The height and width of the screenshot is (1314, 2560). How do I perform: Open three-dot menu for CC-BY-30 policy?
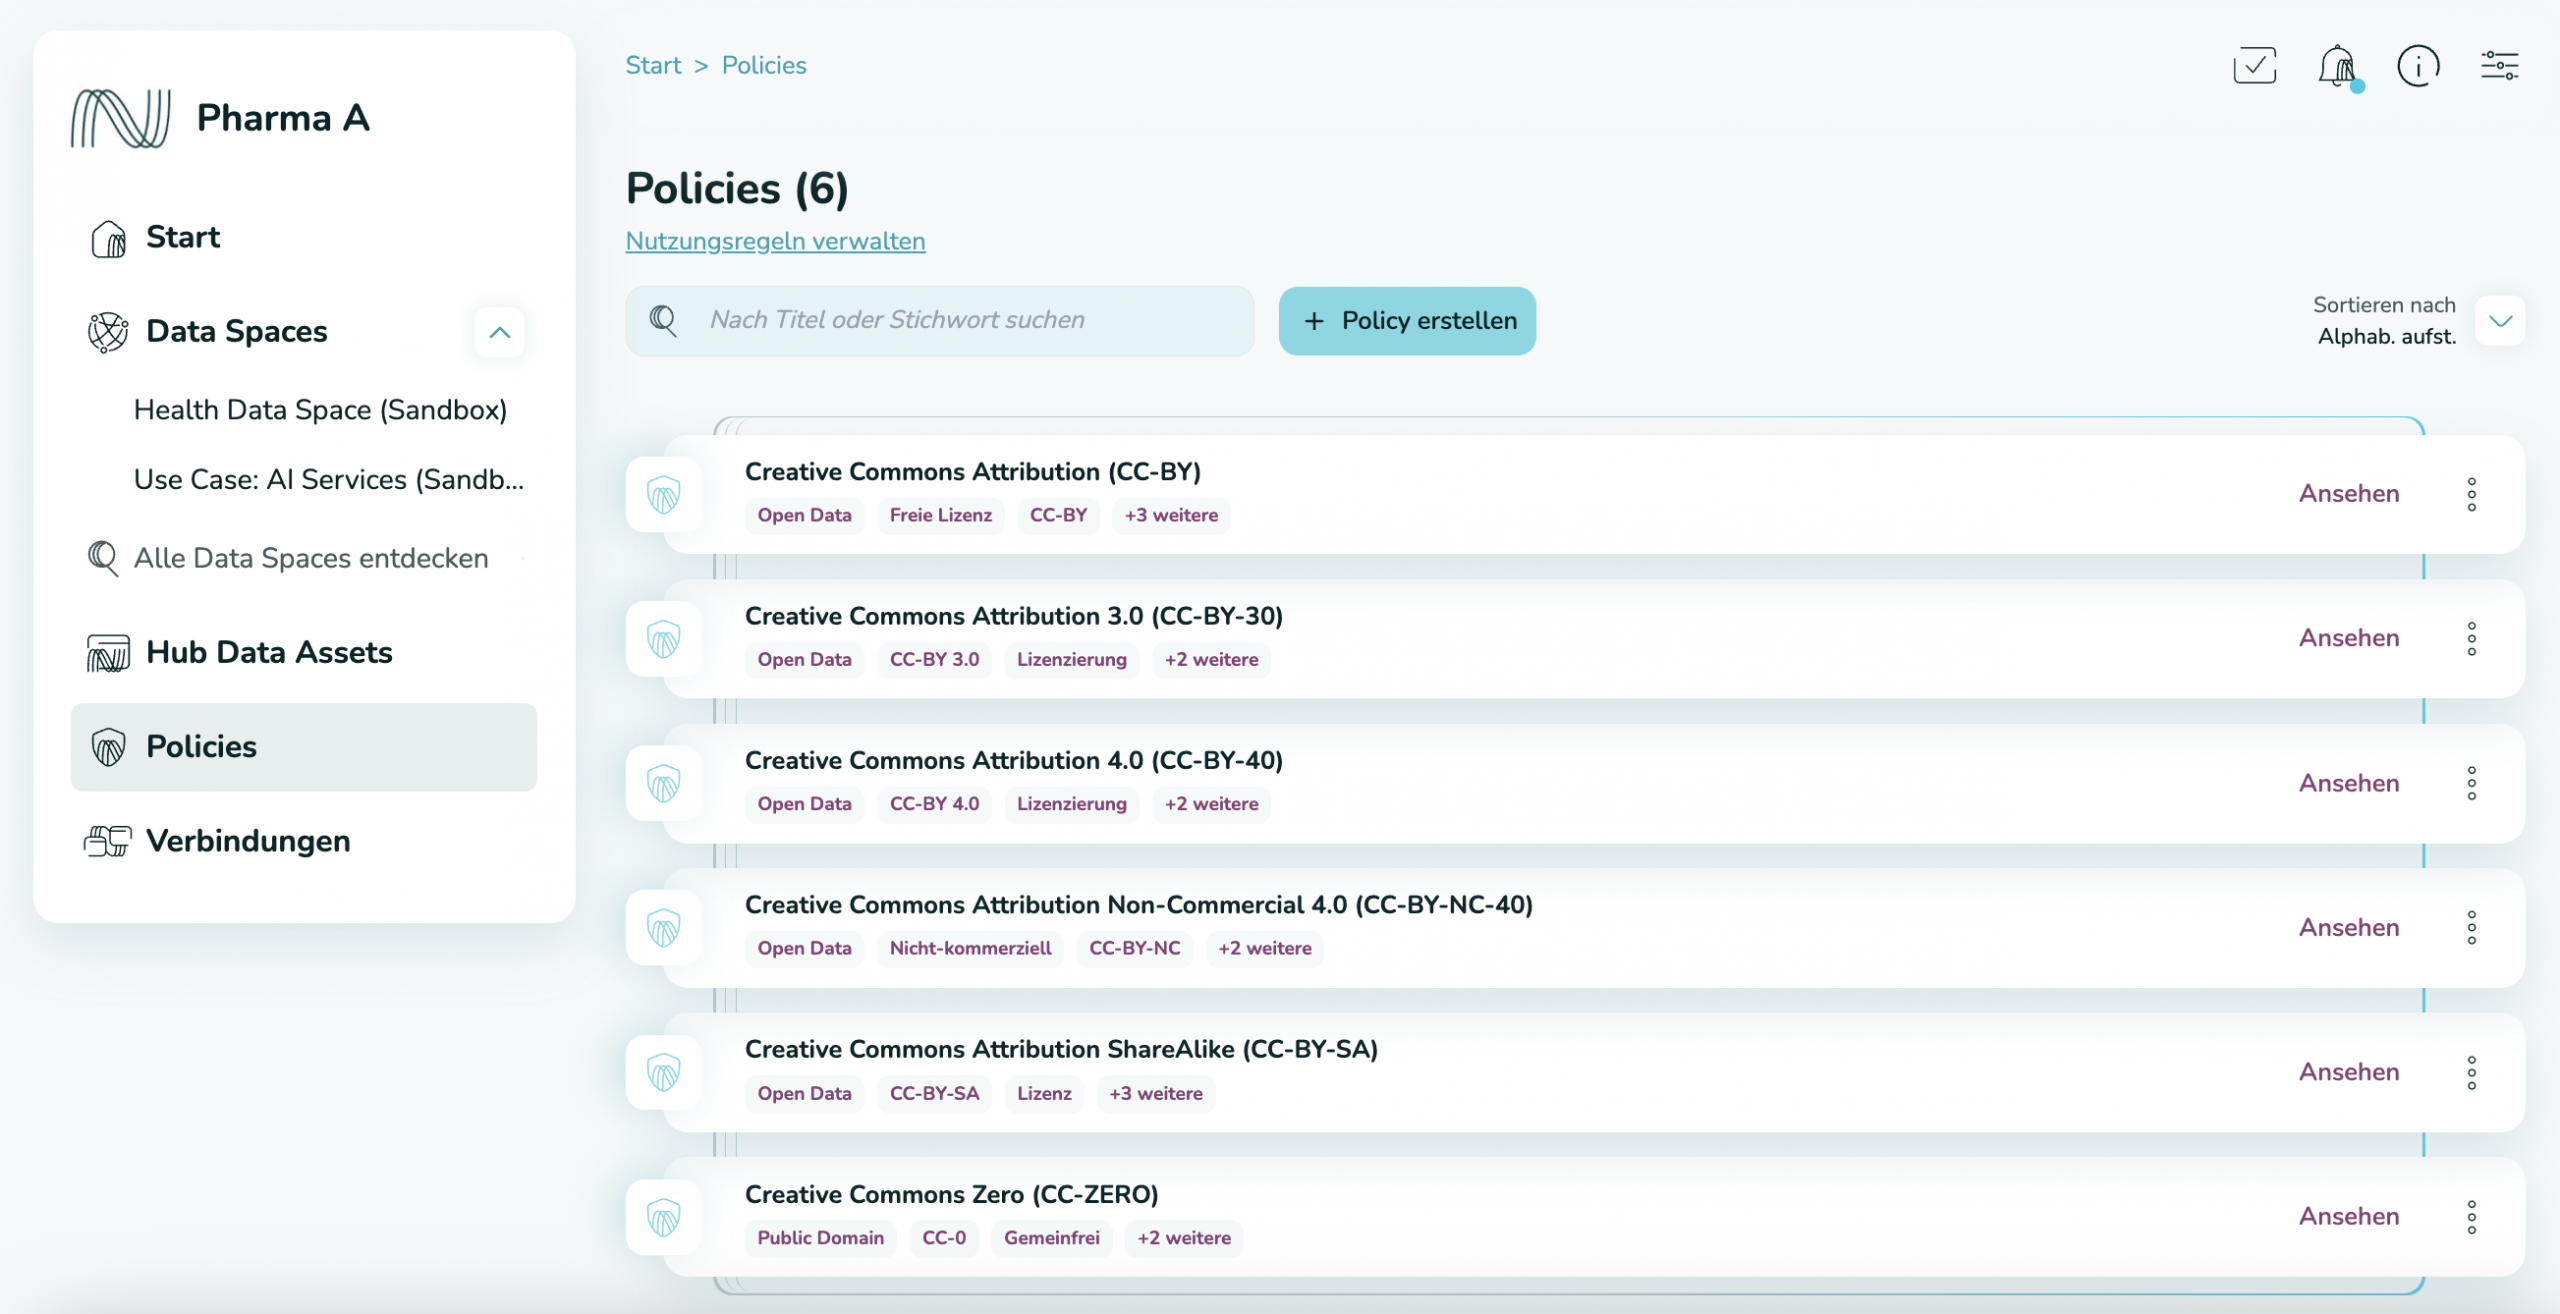[x=2471, y=639]
